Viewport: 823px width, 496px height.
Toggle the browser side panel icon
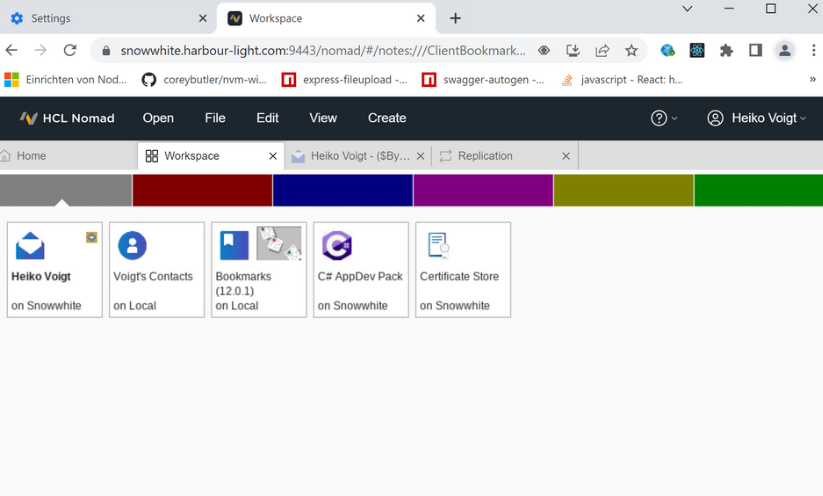pos(755,50)
